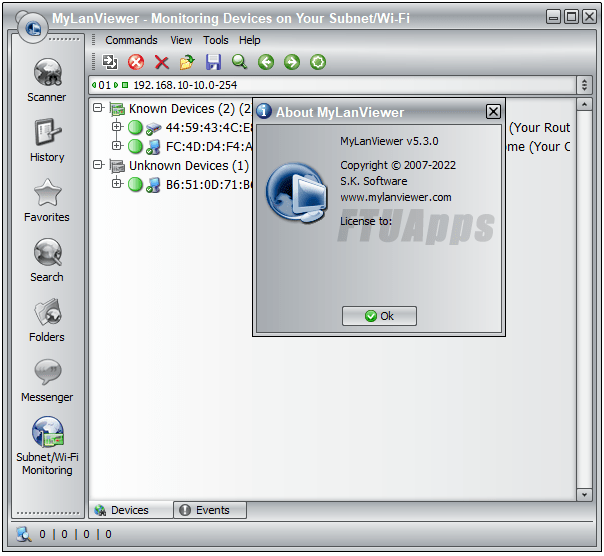The height and width of the screenshot is (556, 604).
Task: Click the green refresh circle toolbar icon
Action: point(318,62)
